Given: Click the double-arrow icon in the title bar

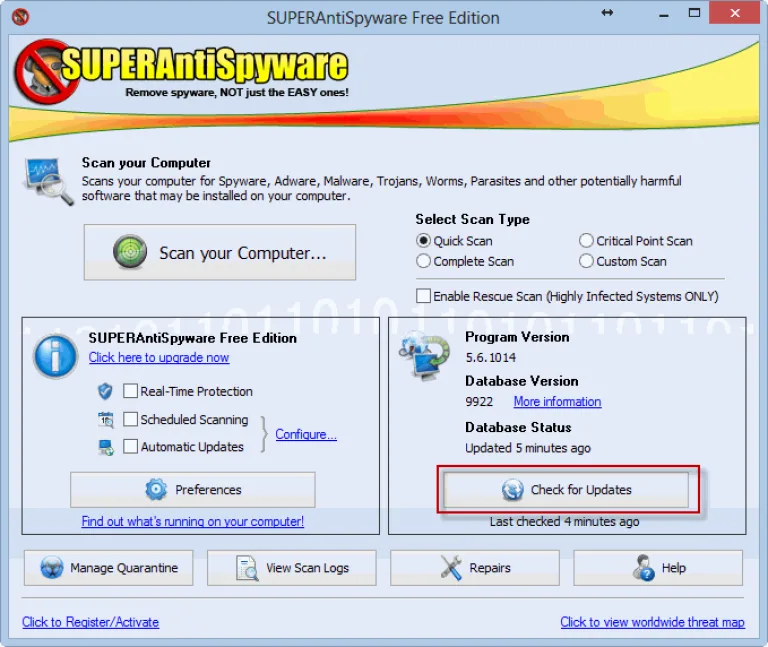Looking at the screenshot, I should click(x=607, y=13).
